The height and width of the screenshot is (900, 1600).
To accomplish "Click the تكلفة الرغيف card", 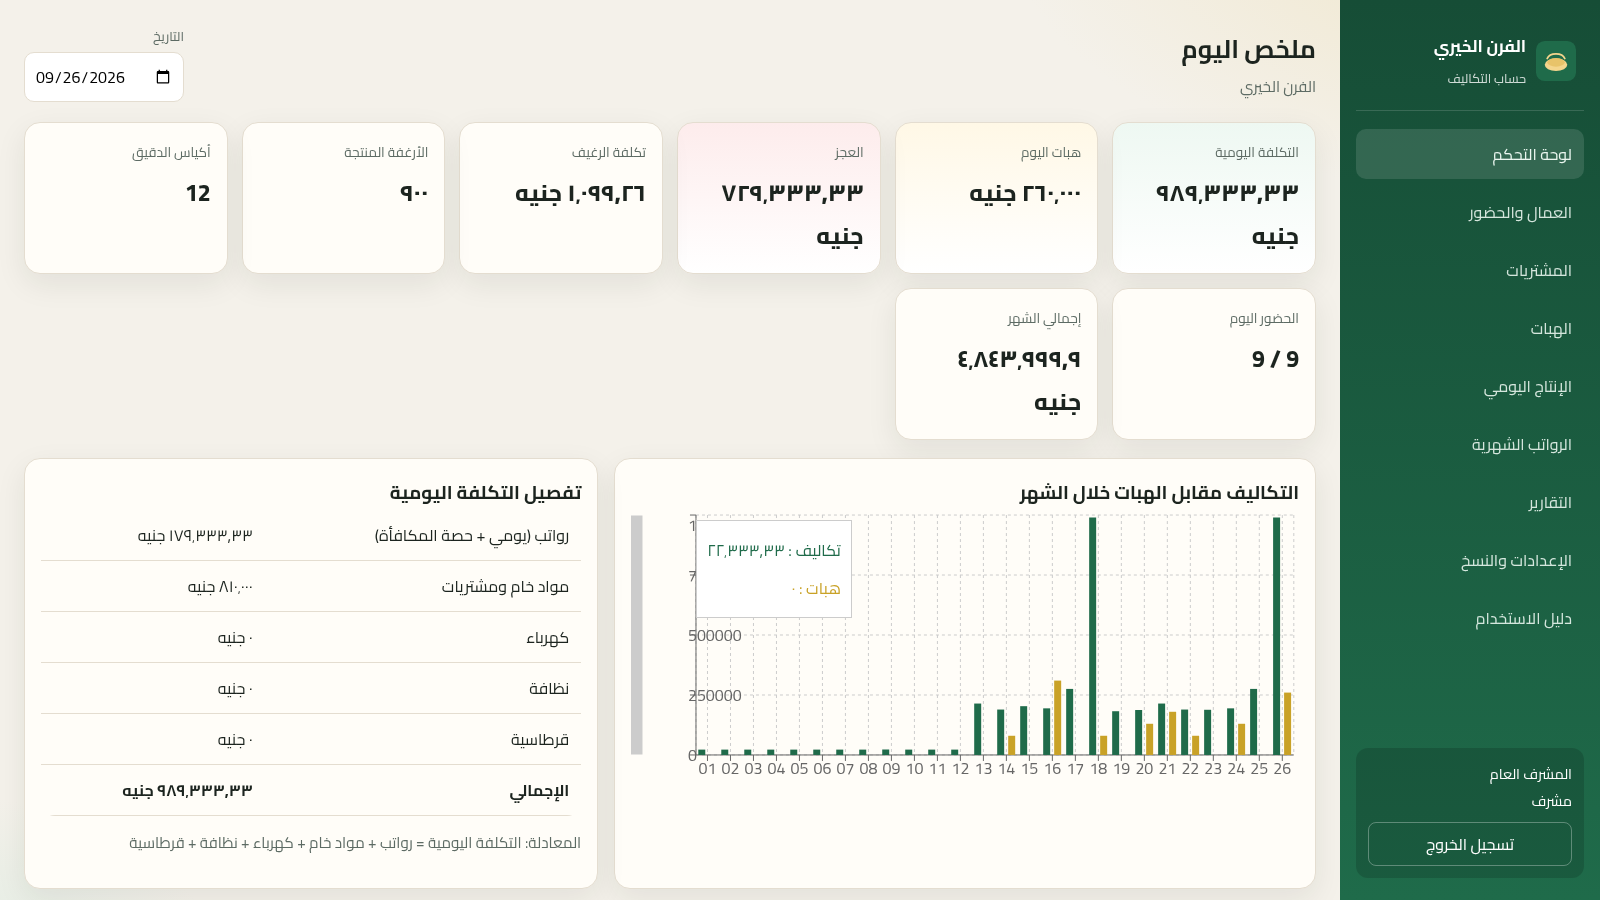I will 561,198.
